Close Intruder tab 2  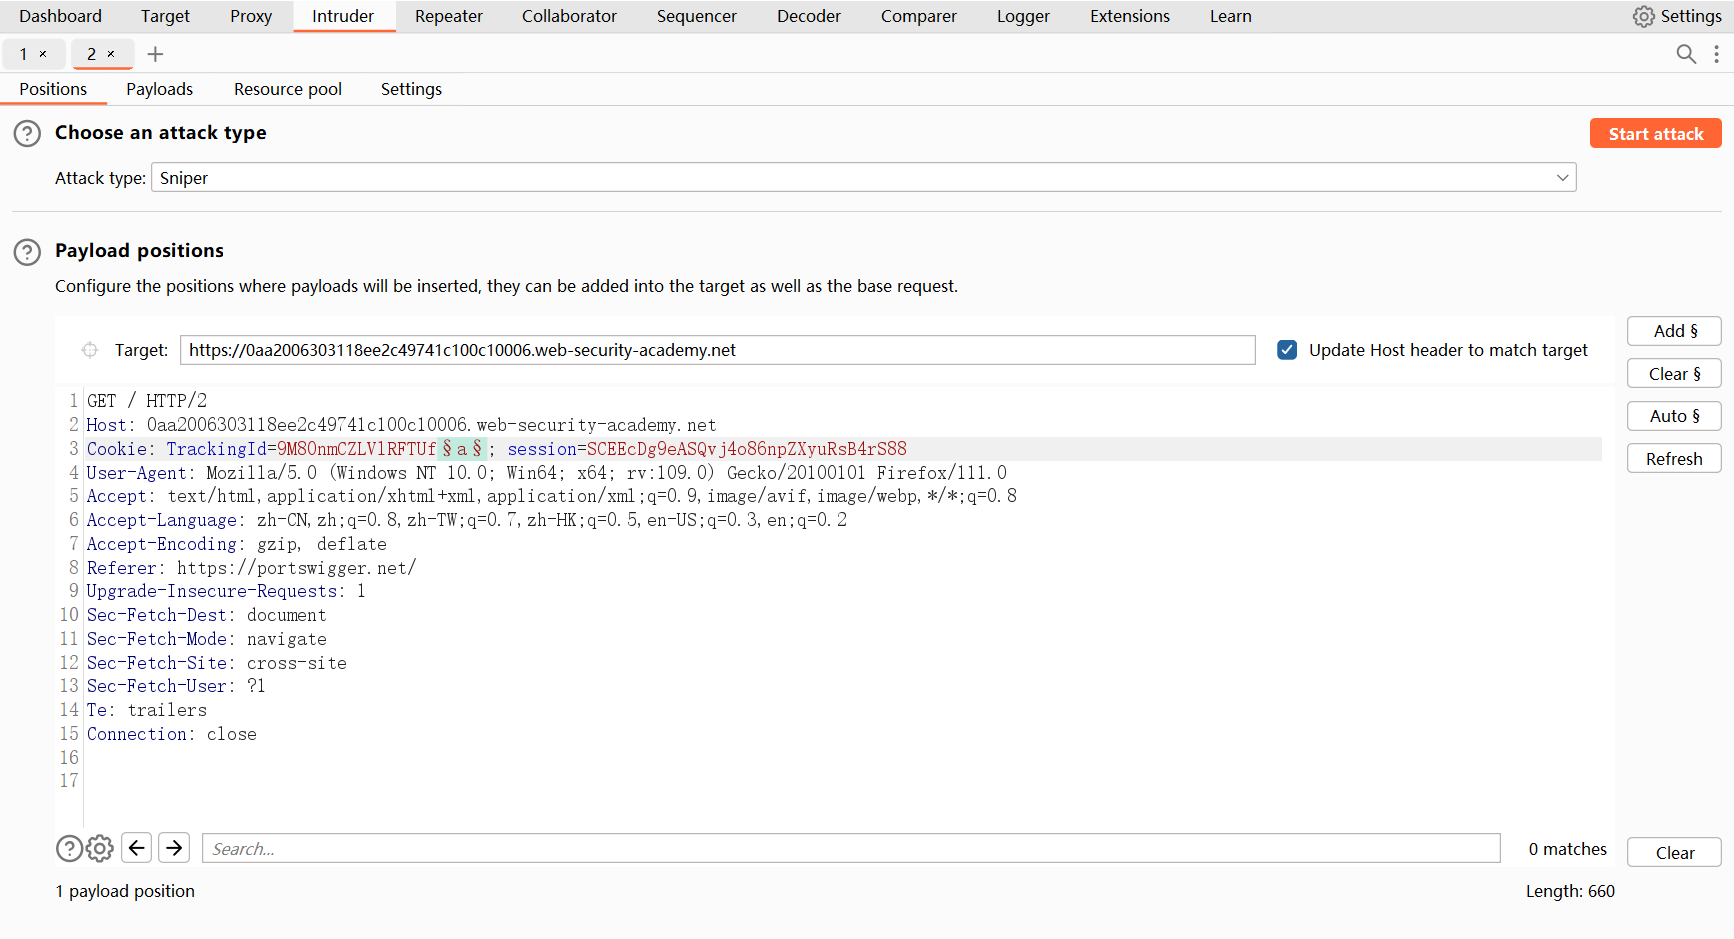coord(111,54)
